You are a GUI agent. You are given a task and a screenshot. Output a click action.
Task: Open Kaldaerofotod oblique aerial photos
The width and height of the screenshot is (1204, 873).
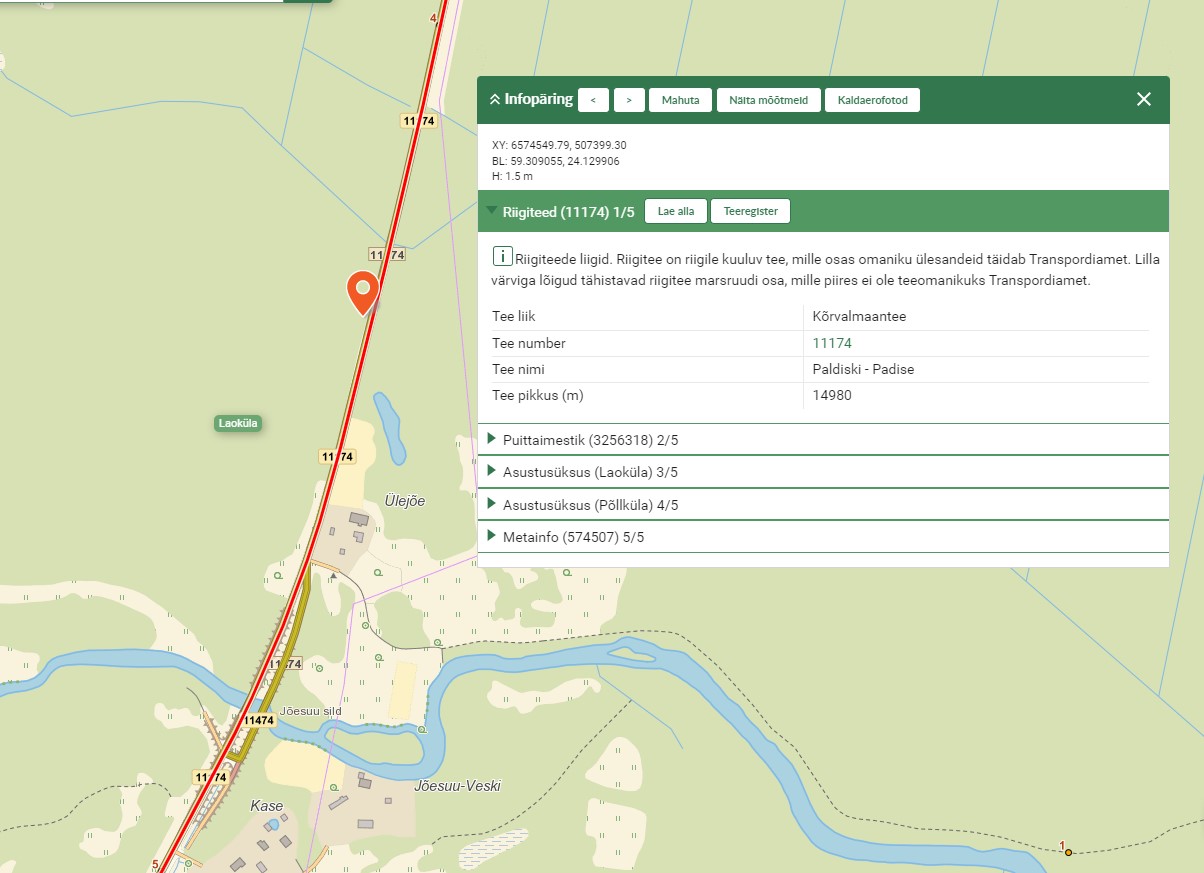click(872, 100)
